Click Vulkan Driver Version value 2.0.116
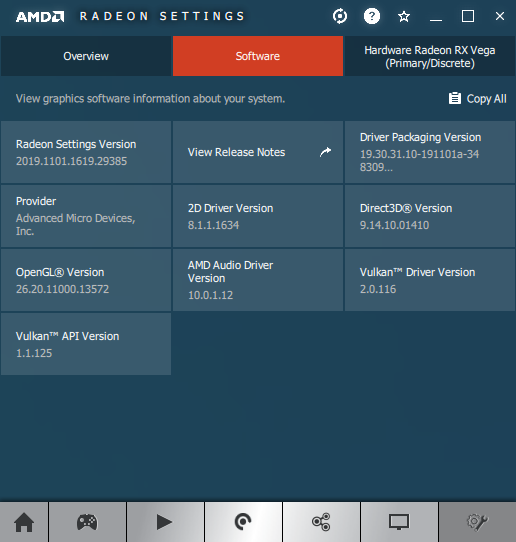The width and height of the screenshot is (516, 542). point(378,289)
